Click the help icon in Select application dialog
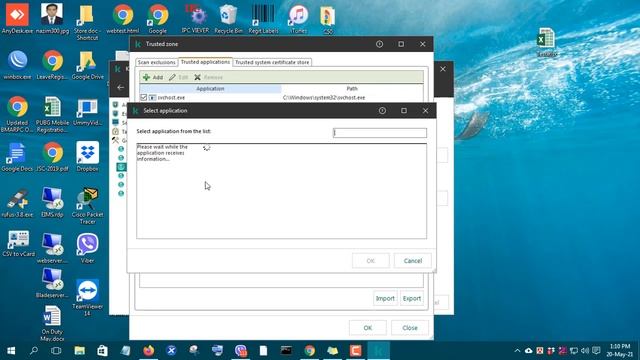This screenshot has width=640, height=360. click(x=382, y=111)
